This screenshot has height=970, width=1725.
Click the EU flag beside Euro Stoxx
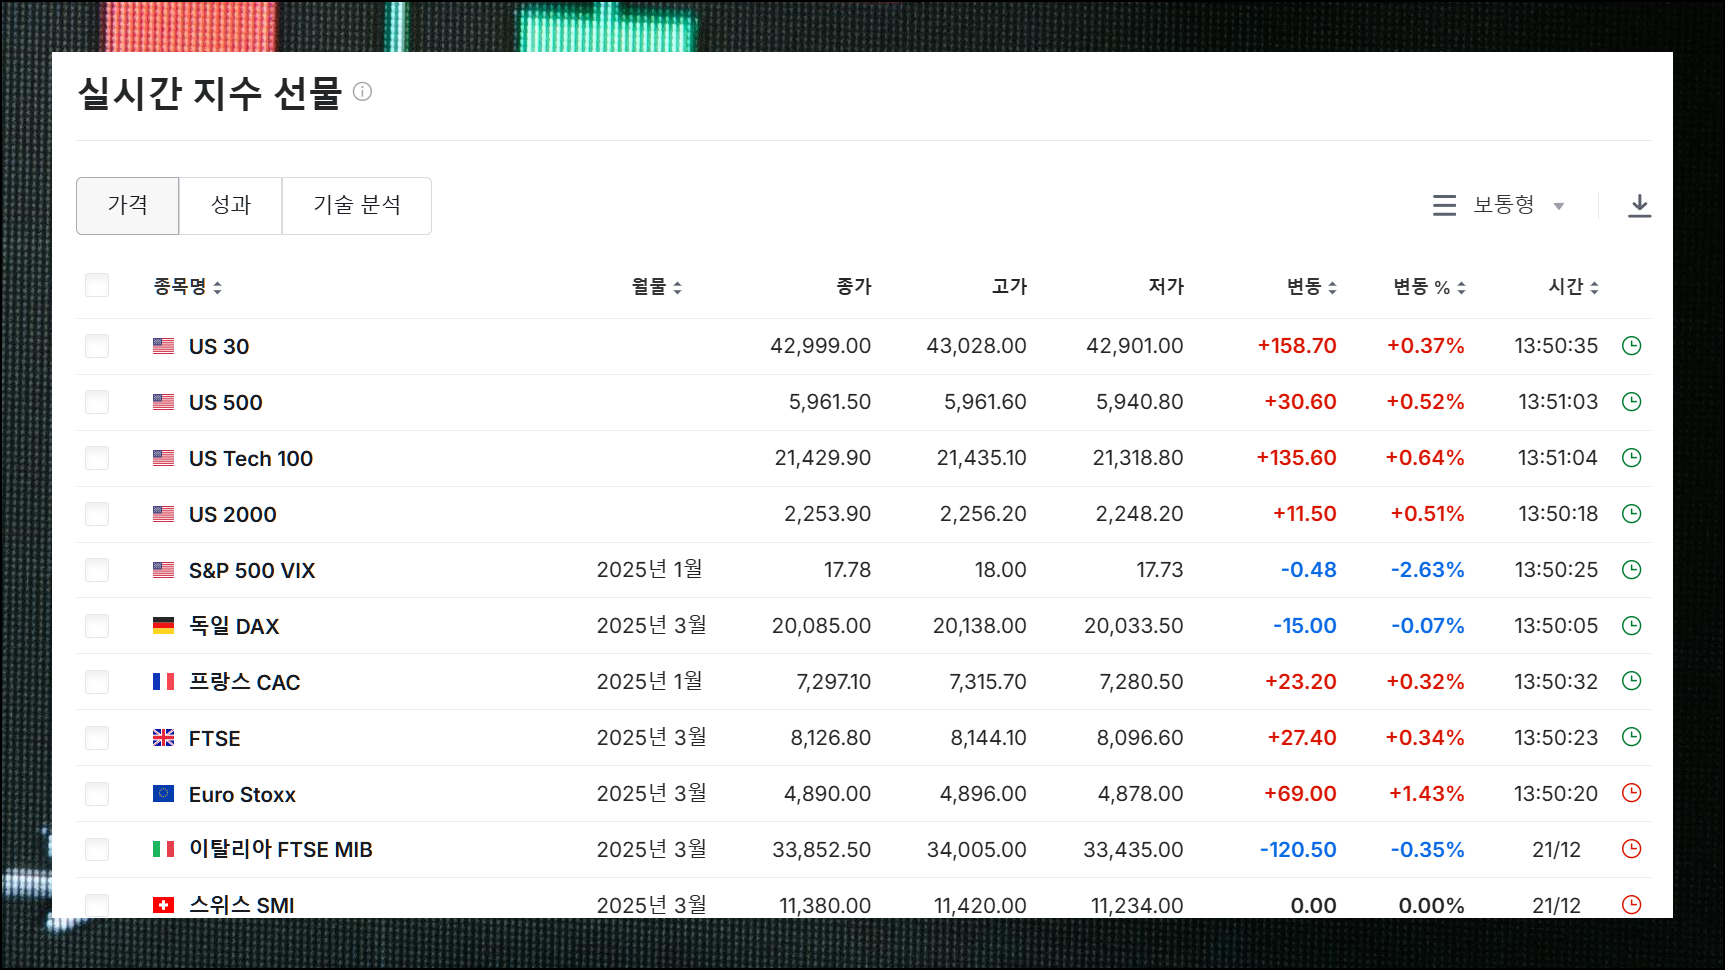pyautogui.click(x=163, y=794)
